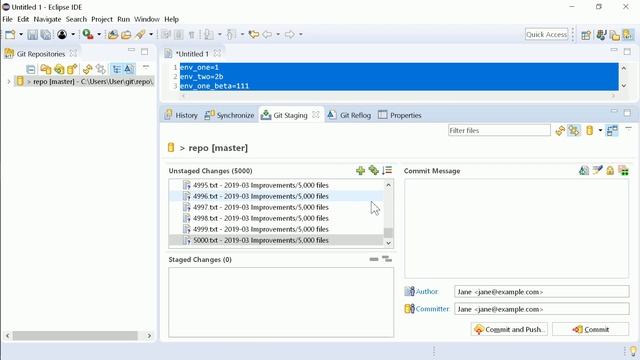This screenshot has height=360, width=640.
Task: Click the green Run with red toolbox icon
Action: tap(88, 35)
